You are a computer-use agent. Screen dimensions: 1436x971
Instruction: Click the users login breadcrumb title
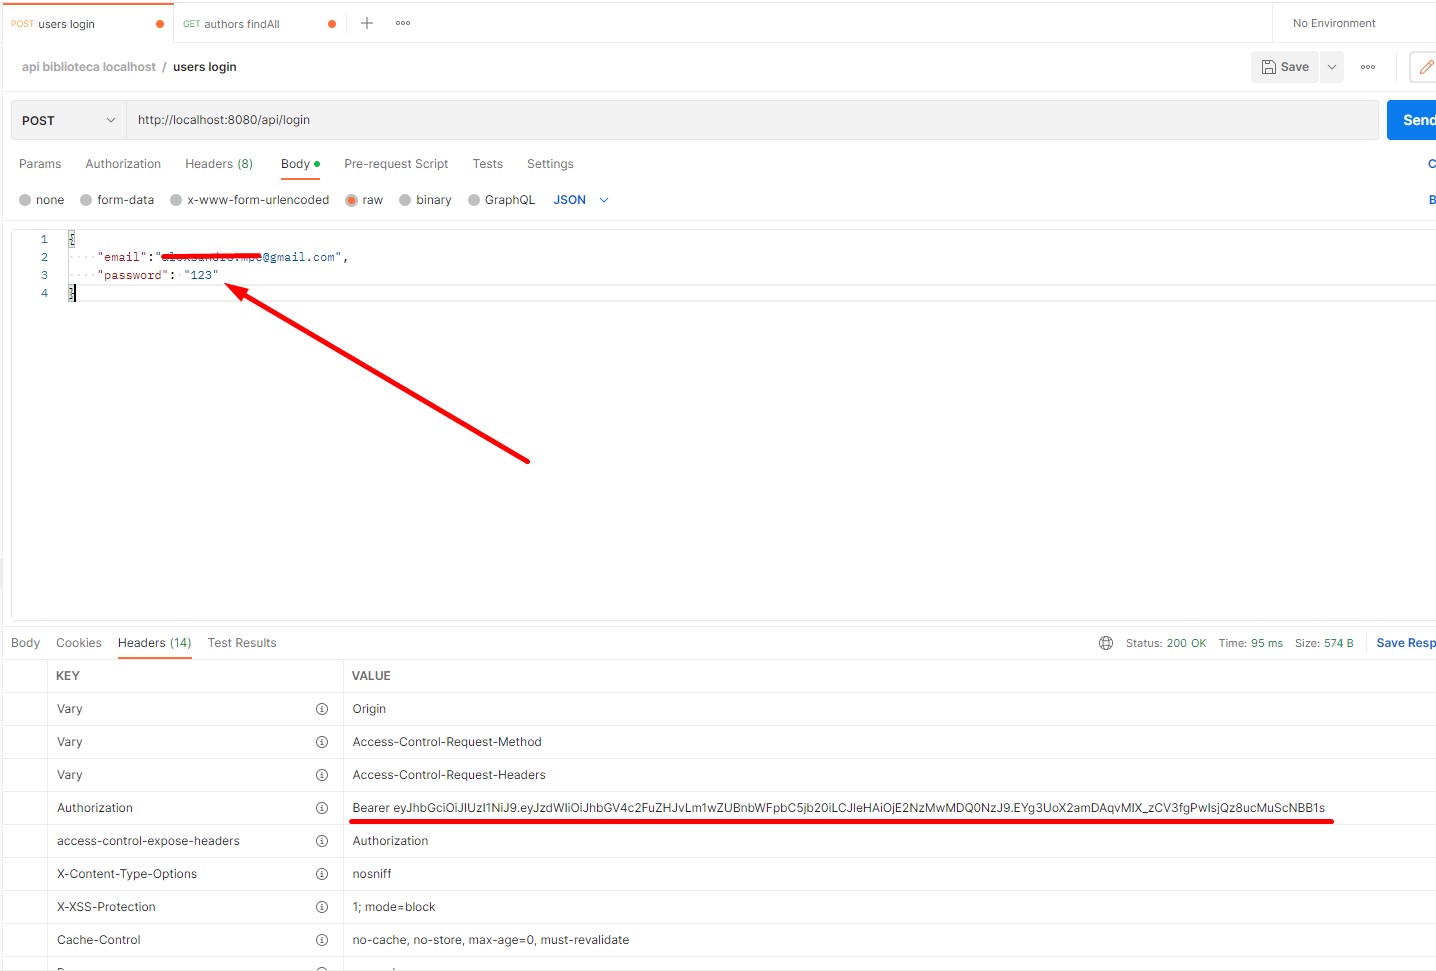205,67
